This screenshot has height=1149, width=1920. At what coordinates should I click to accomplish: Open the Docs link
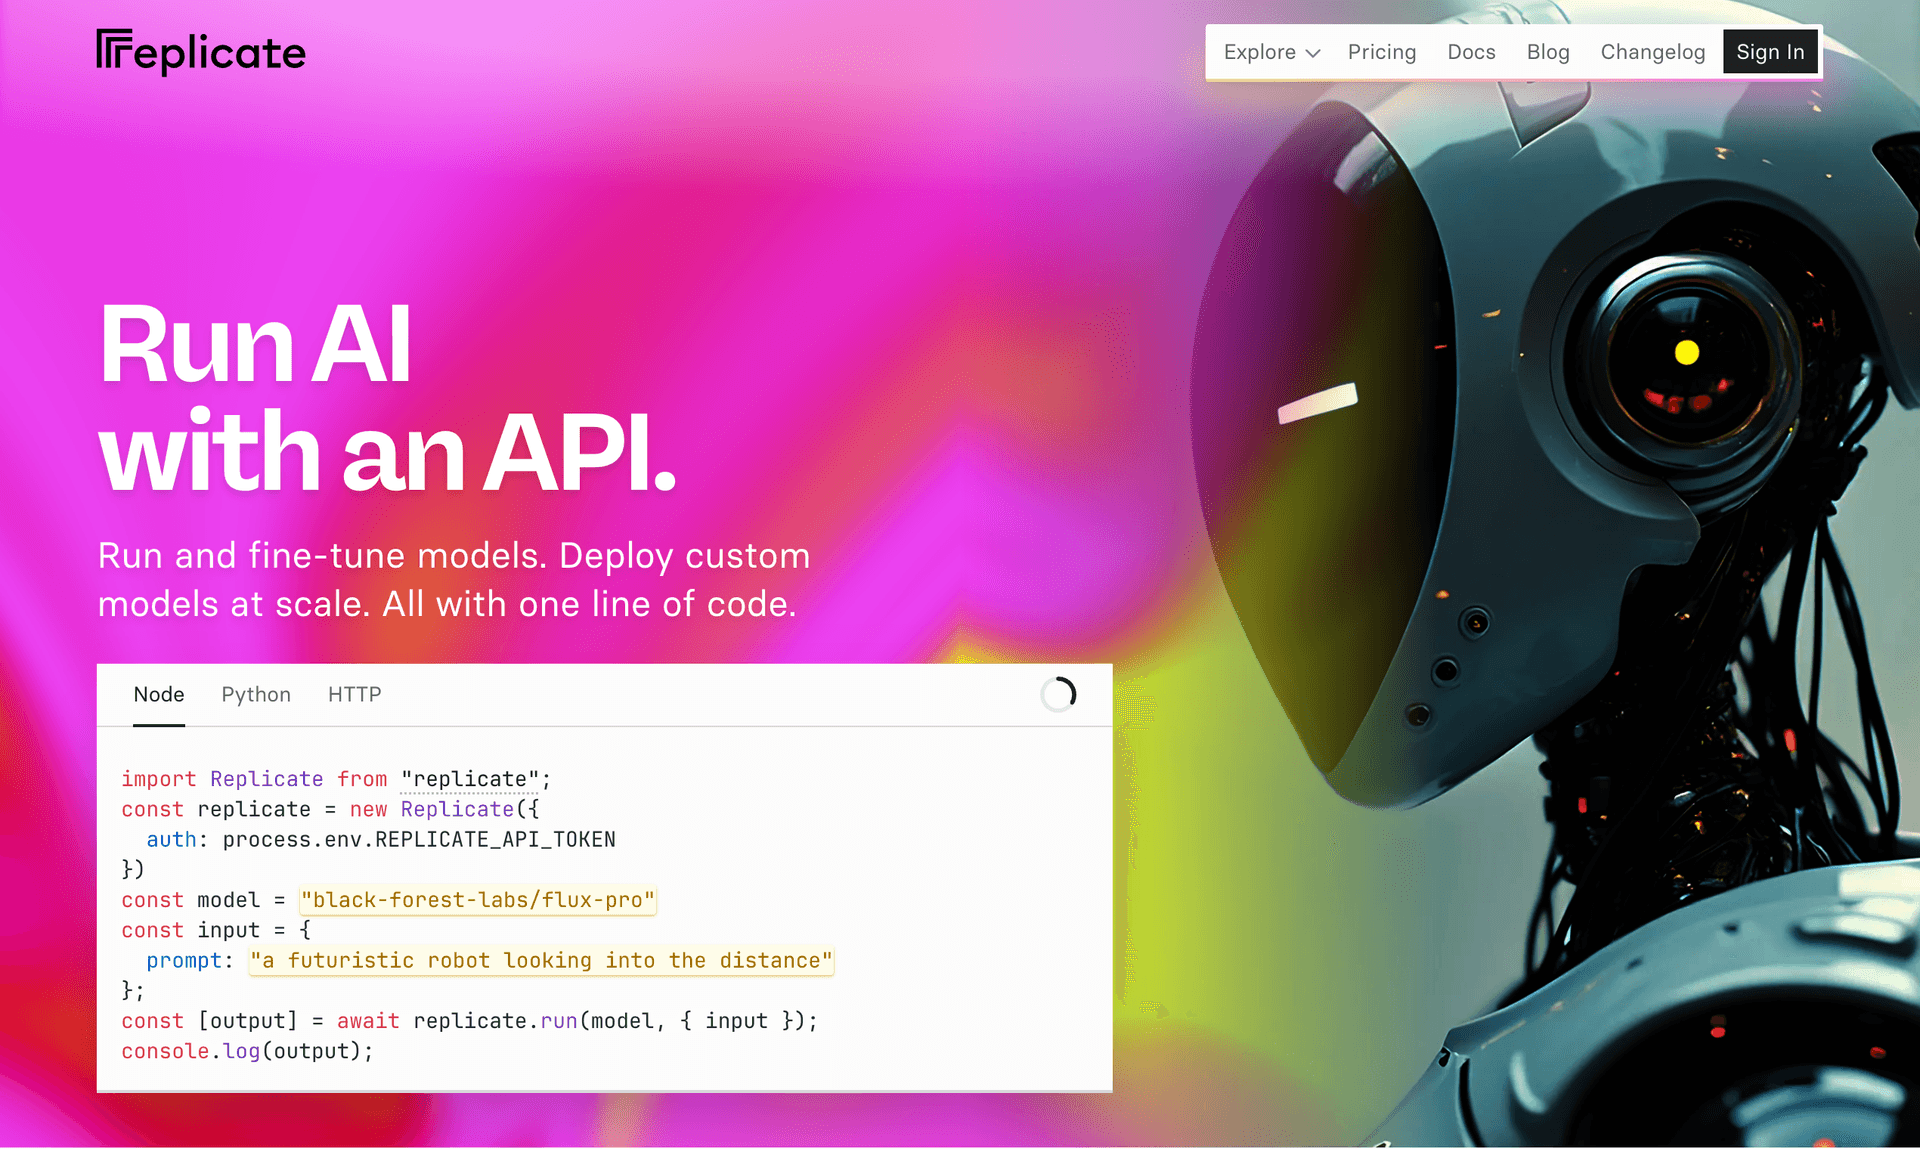(1471, 52)
